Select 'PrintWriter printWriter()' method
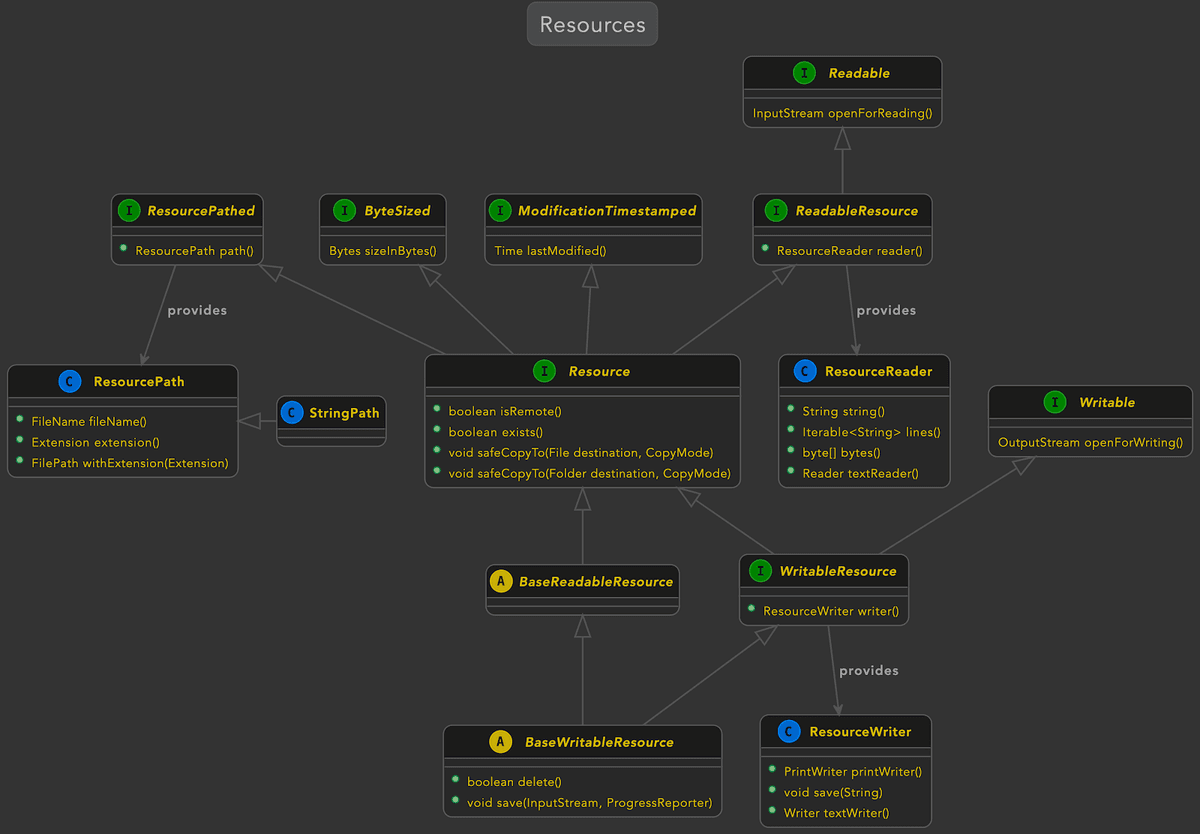Screen dimensions: 1200x834 [x=853, y=772]
